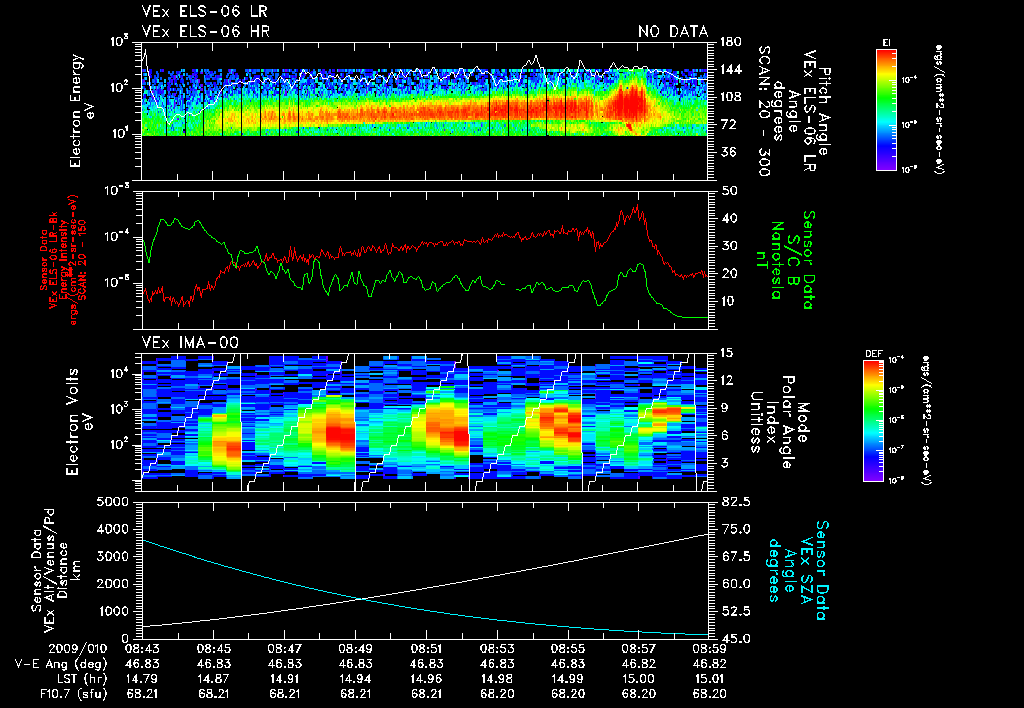Viewport: 1024px width, 708px height.
Task: Click the V-E Ang value under 08:59
Action: [x=709, y=664]
